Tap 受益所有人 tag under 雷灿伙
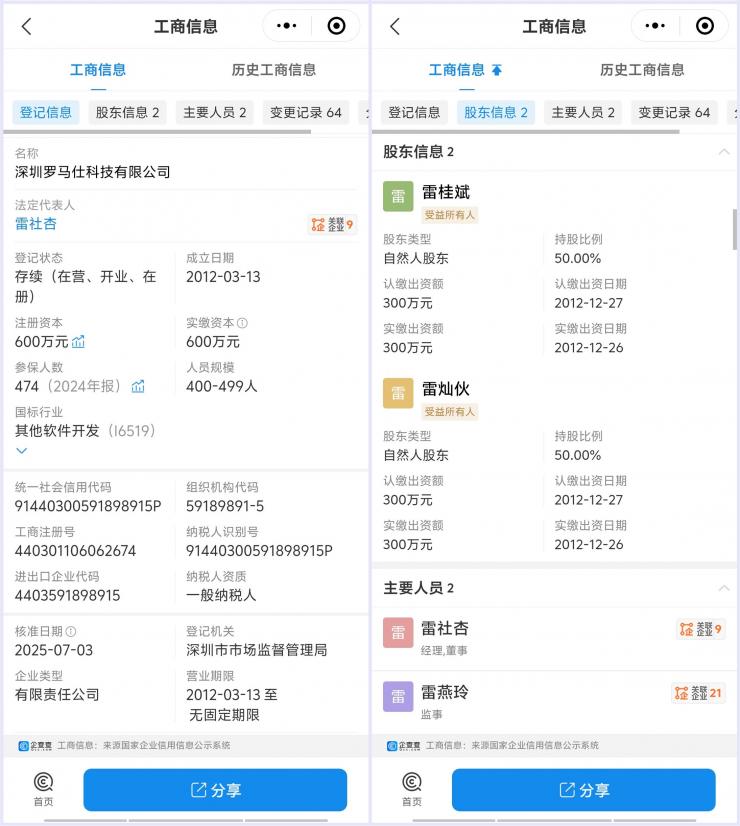 coord(450,412)
